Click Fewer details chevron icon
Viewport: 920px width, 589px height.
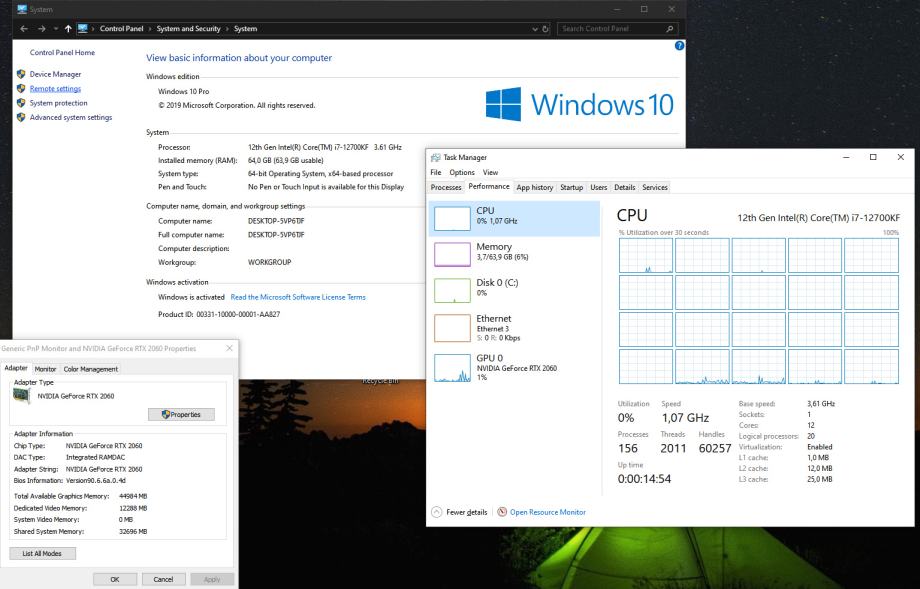click(x=437, y=512)
